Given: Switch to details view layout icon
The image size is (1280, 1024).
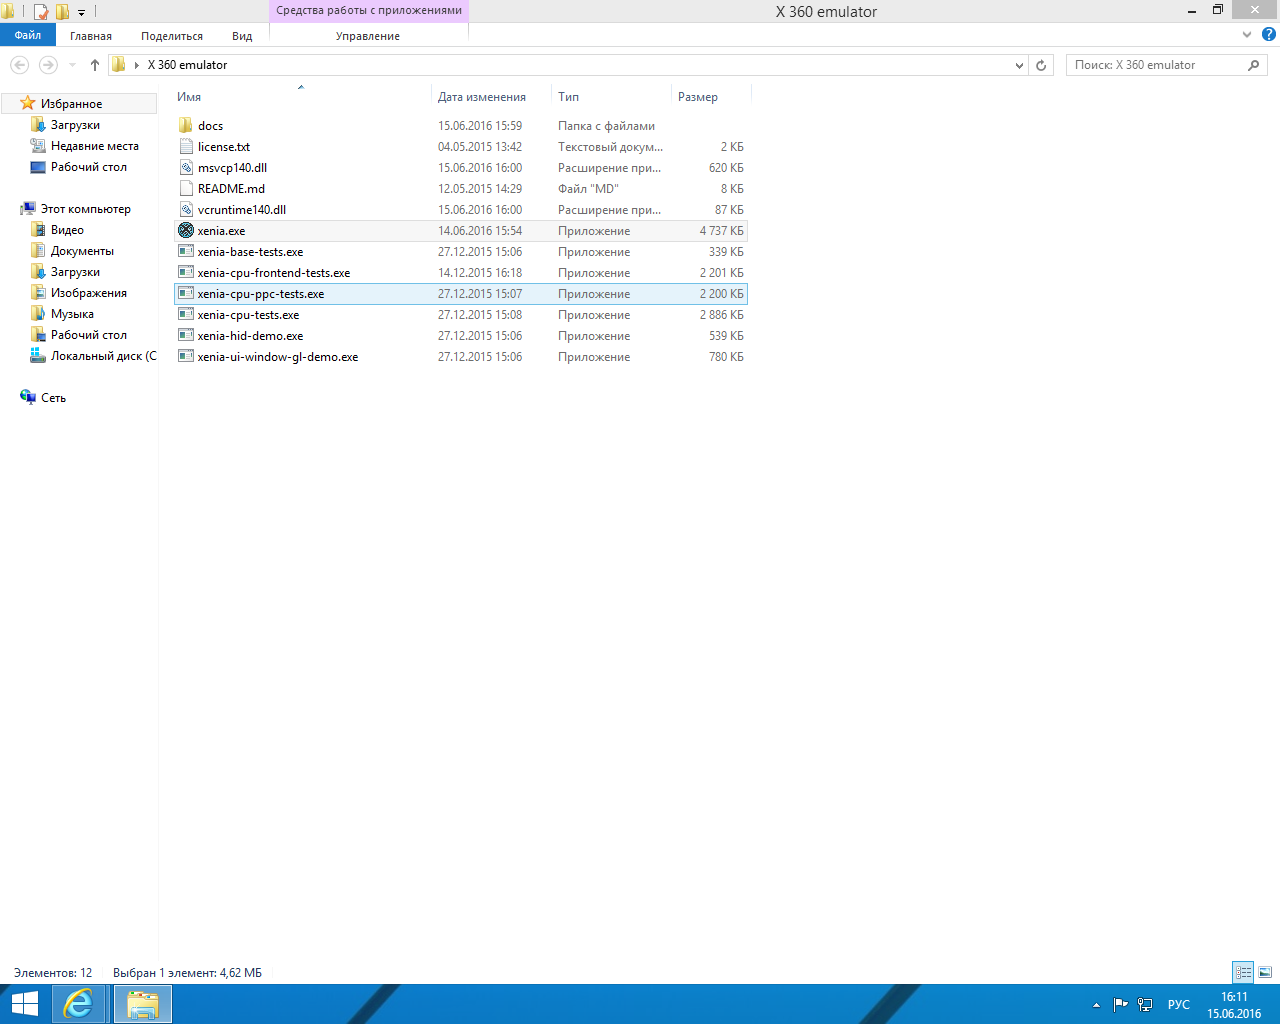Looking at the screenshot, I should (1243, 972).
